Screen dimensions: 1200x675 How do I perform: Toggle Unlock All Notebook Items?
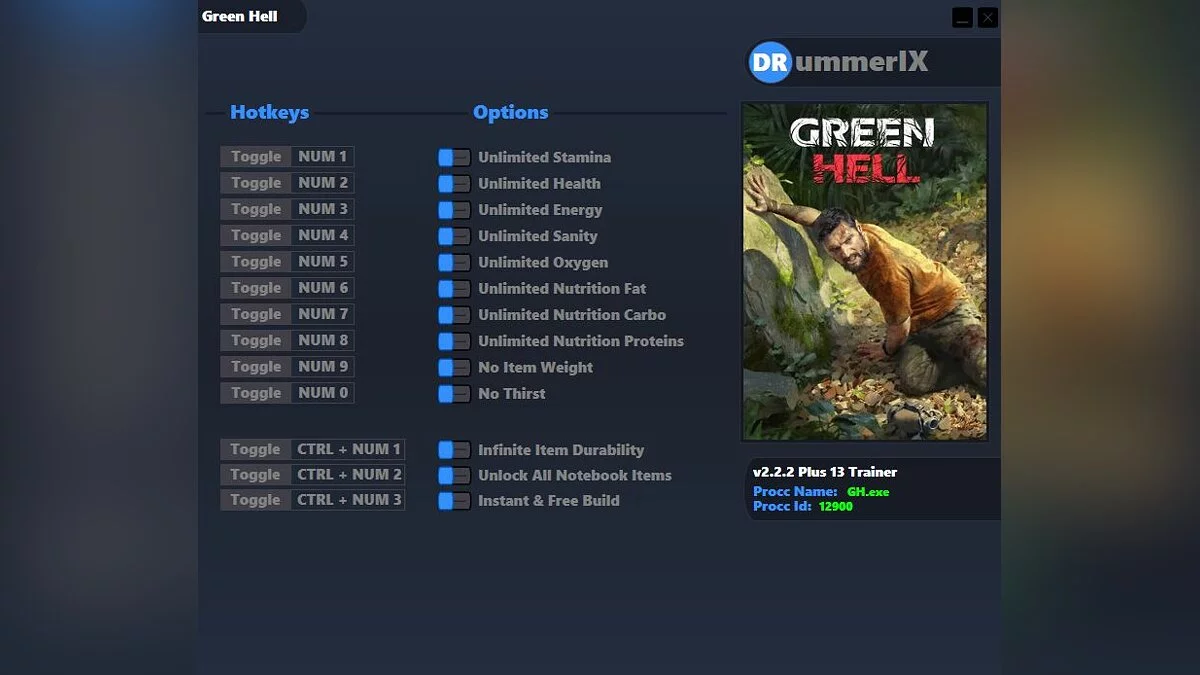tap(453, 475)
